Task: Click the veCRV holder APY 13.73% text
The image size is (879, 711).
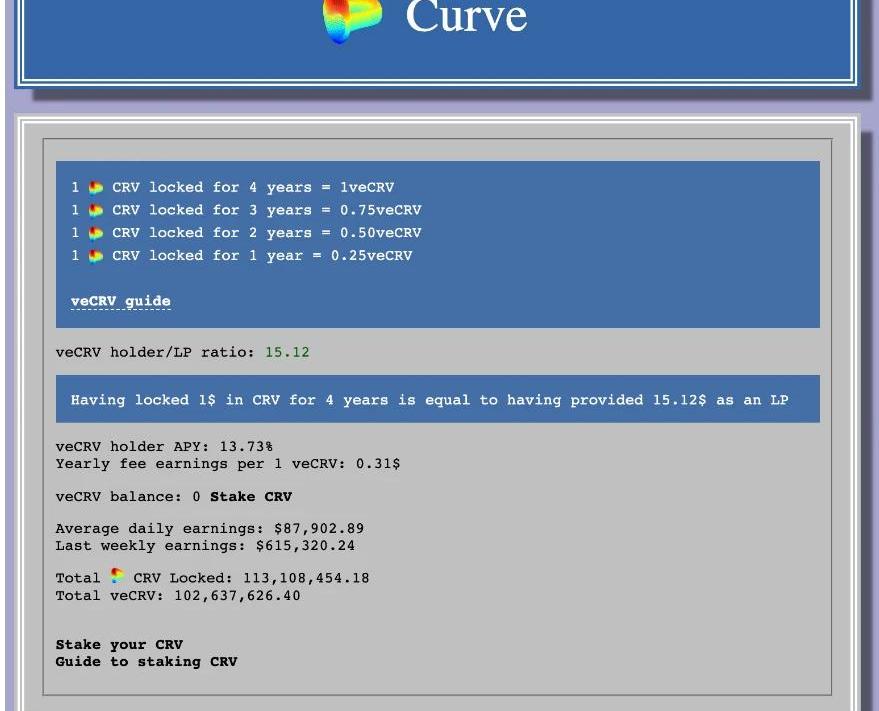Action: click(164, 447)
